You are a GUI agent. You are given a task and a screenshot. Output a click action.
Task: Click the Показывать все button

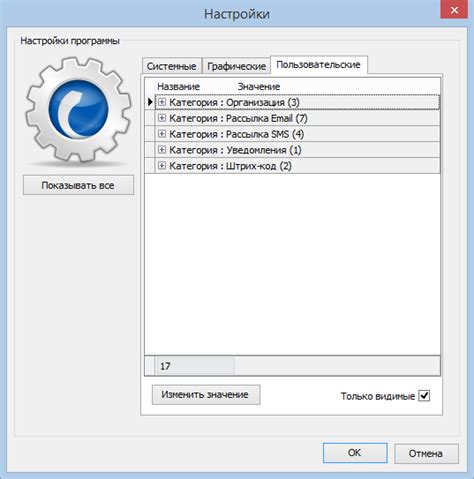(x=78, y=185)
